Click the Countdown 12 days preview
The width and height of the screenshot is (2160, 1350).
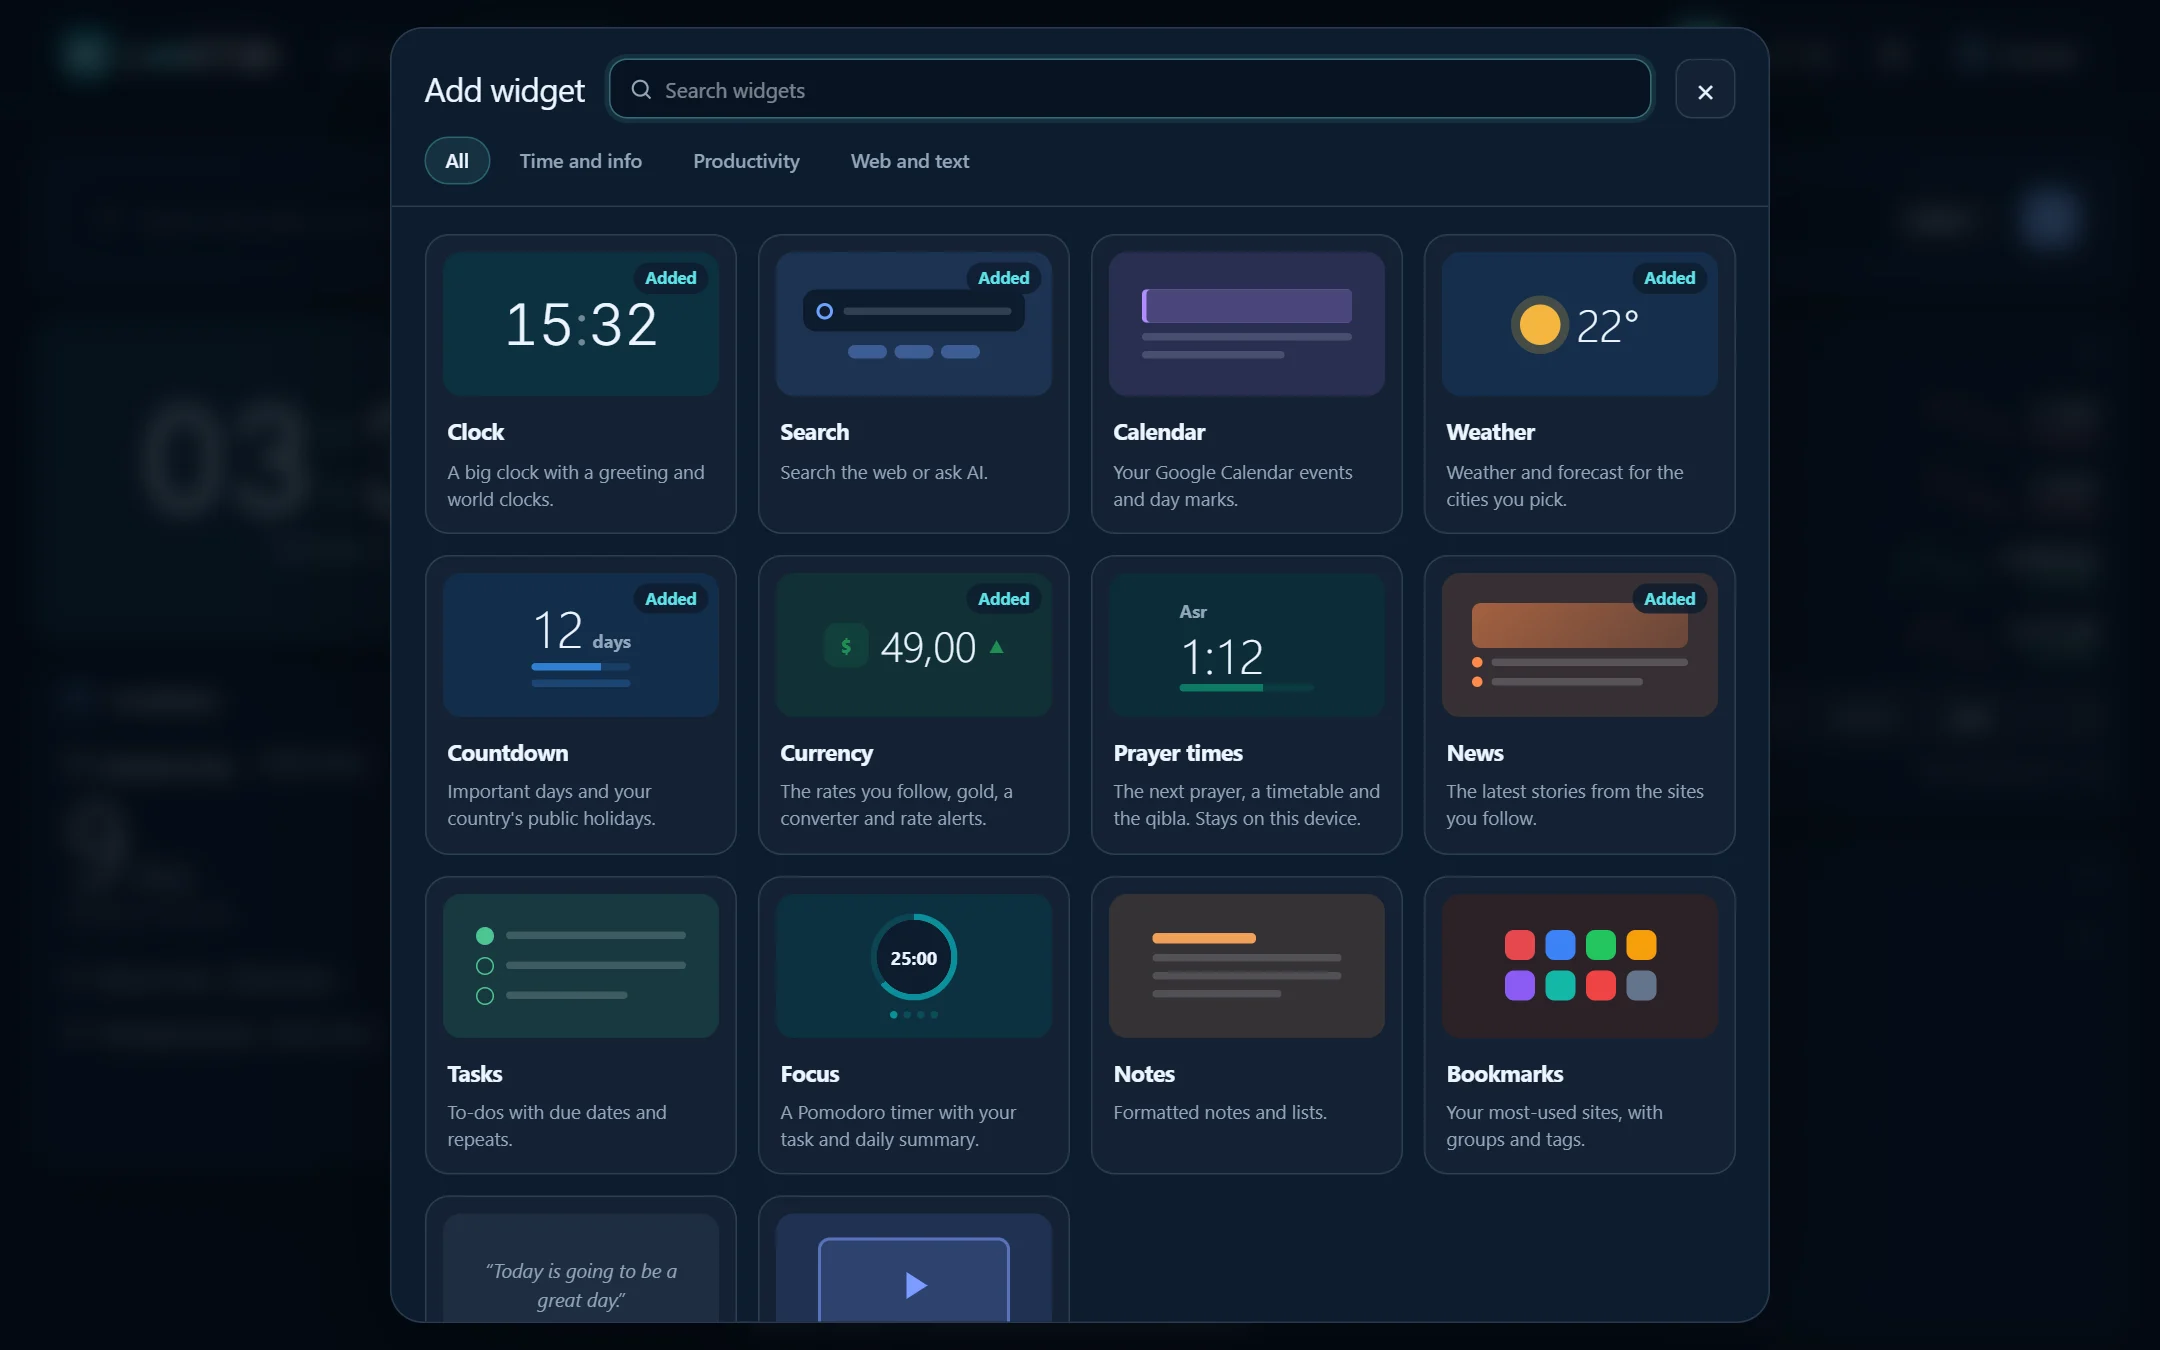pos(581,645)
